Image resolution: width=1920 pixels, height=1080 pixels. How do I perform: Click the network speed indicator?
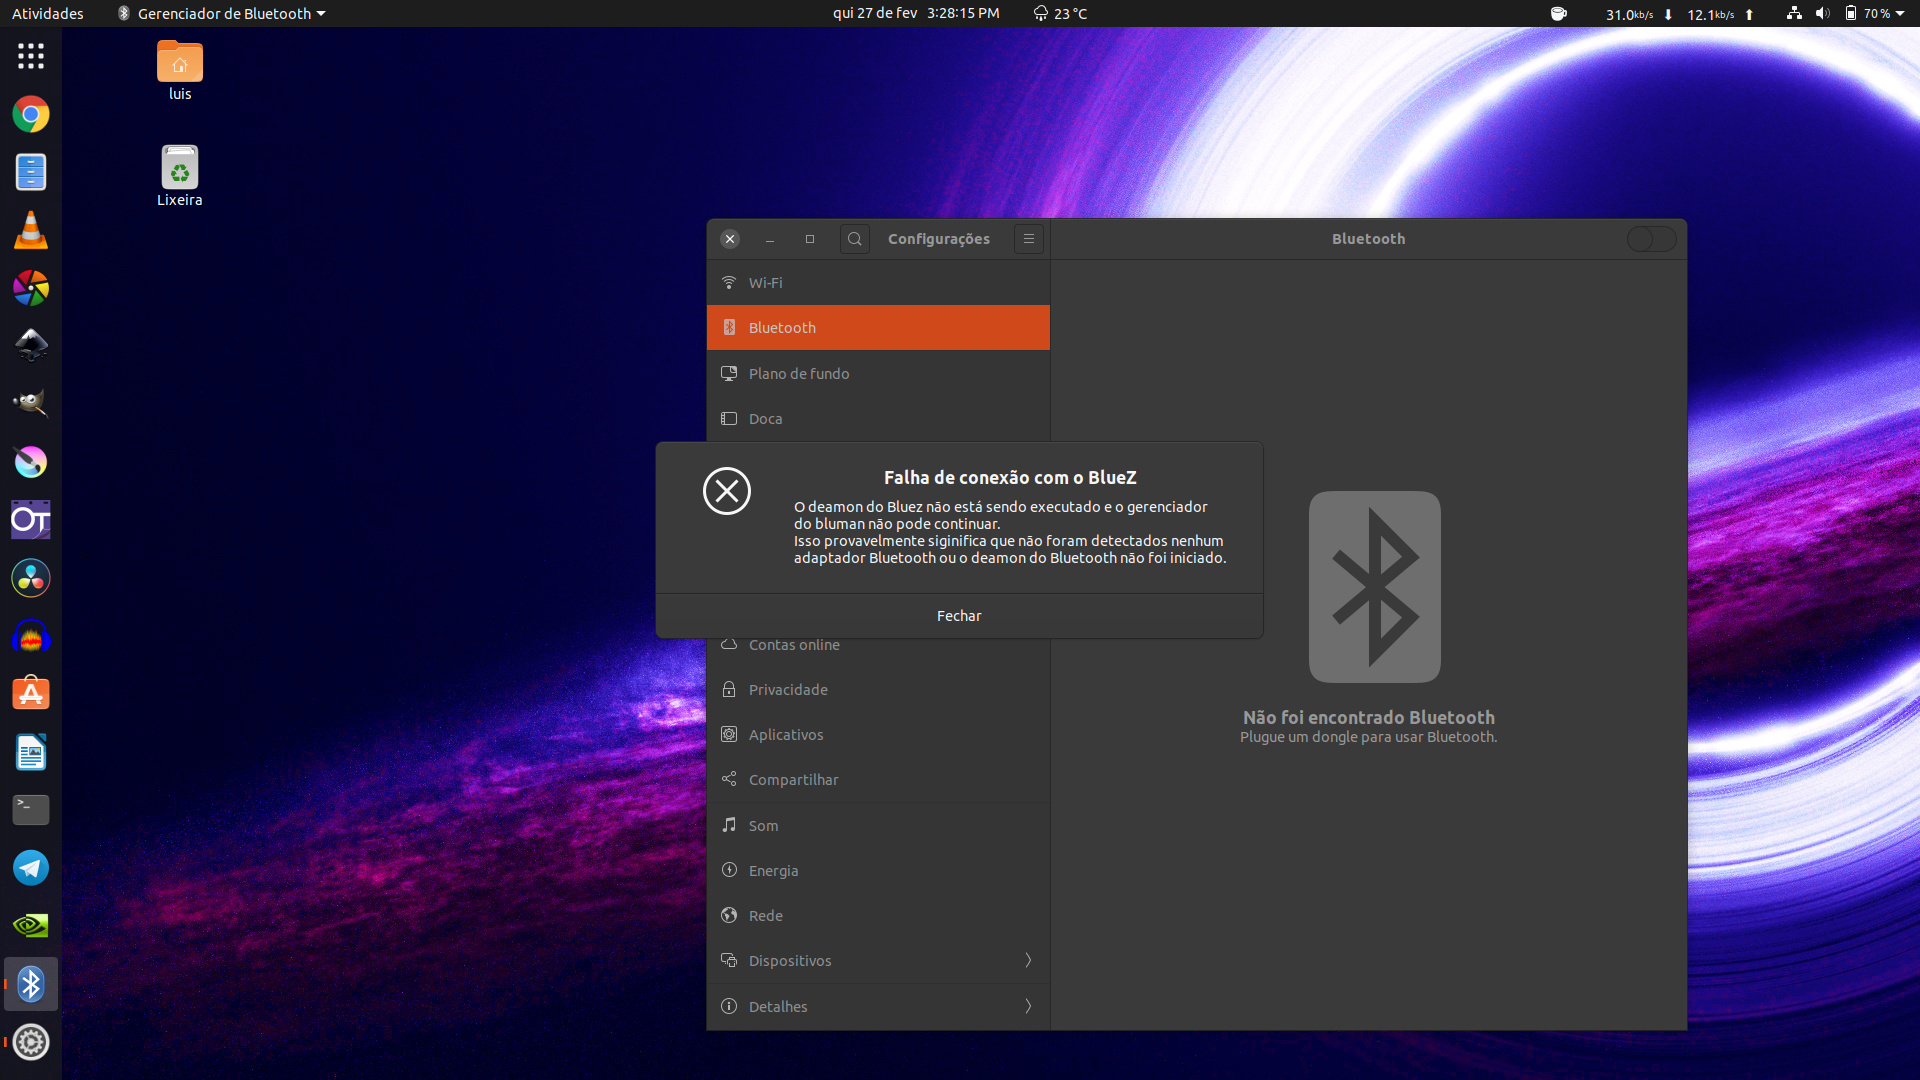click(x=1680, y=14)
